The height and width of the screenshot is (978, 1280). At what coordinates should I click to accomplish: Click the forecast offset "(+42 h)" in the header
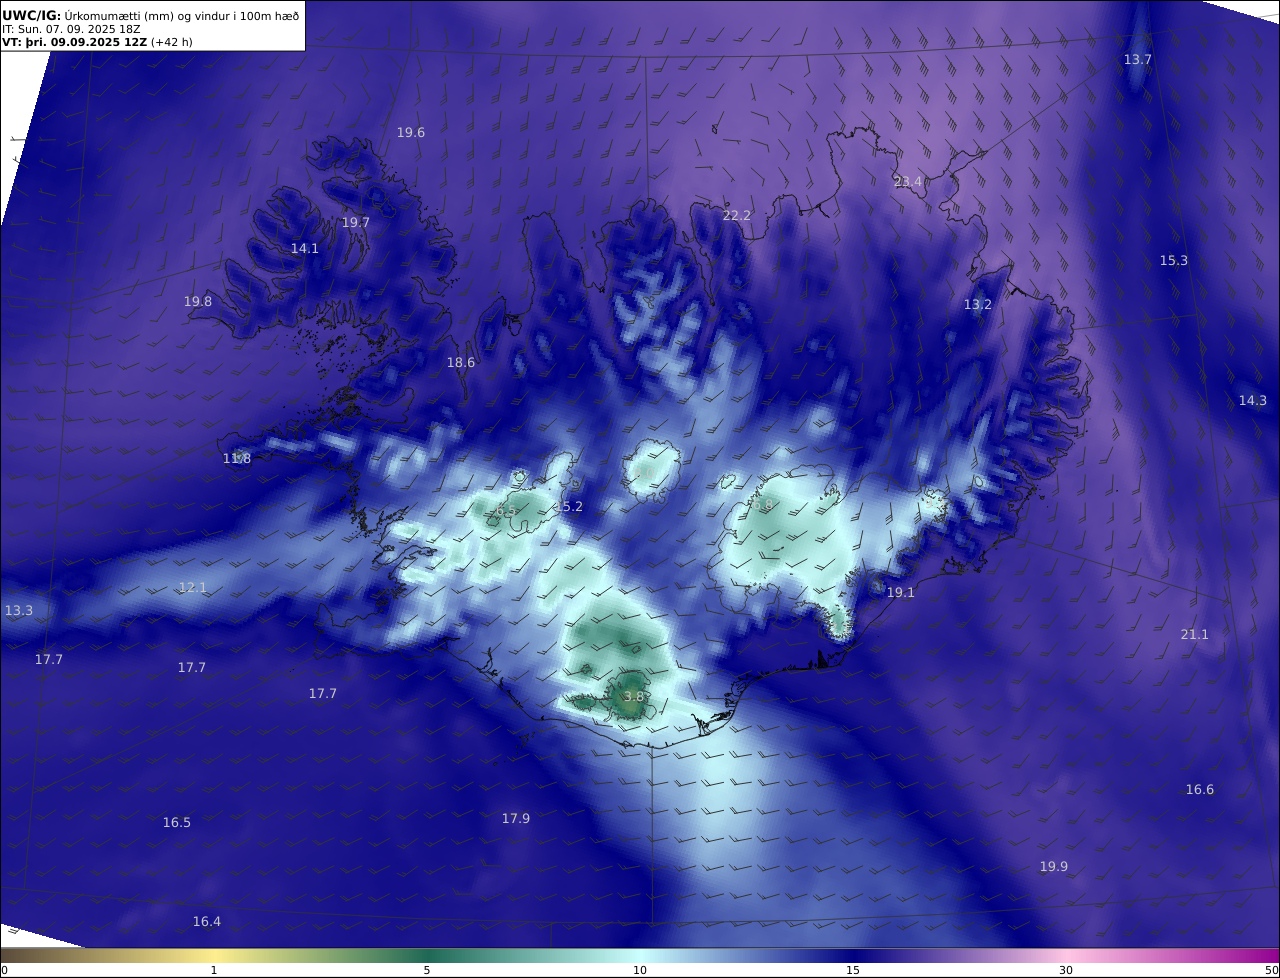pyautogui.click(x=171, y=42)
